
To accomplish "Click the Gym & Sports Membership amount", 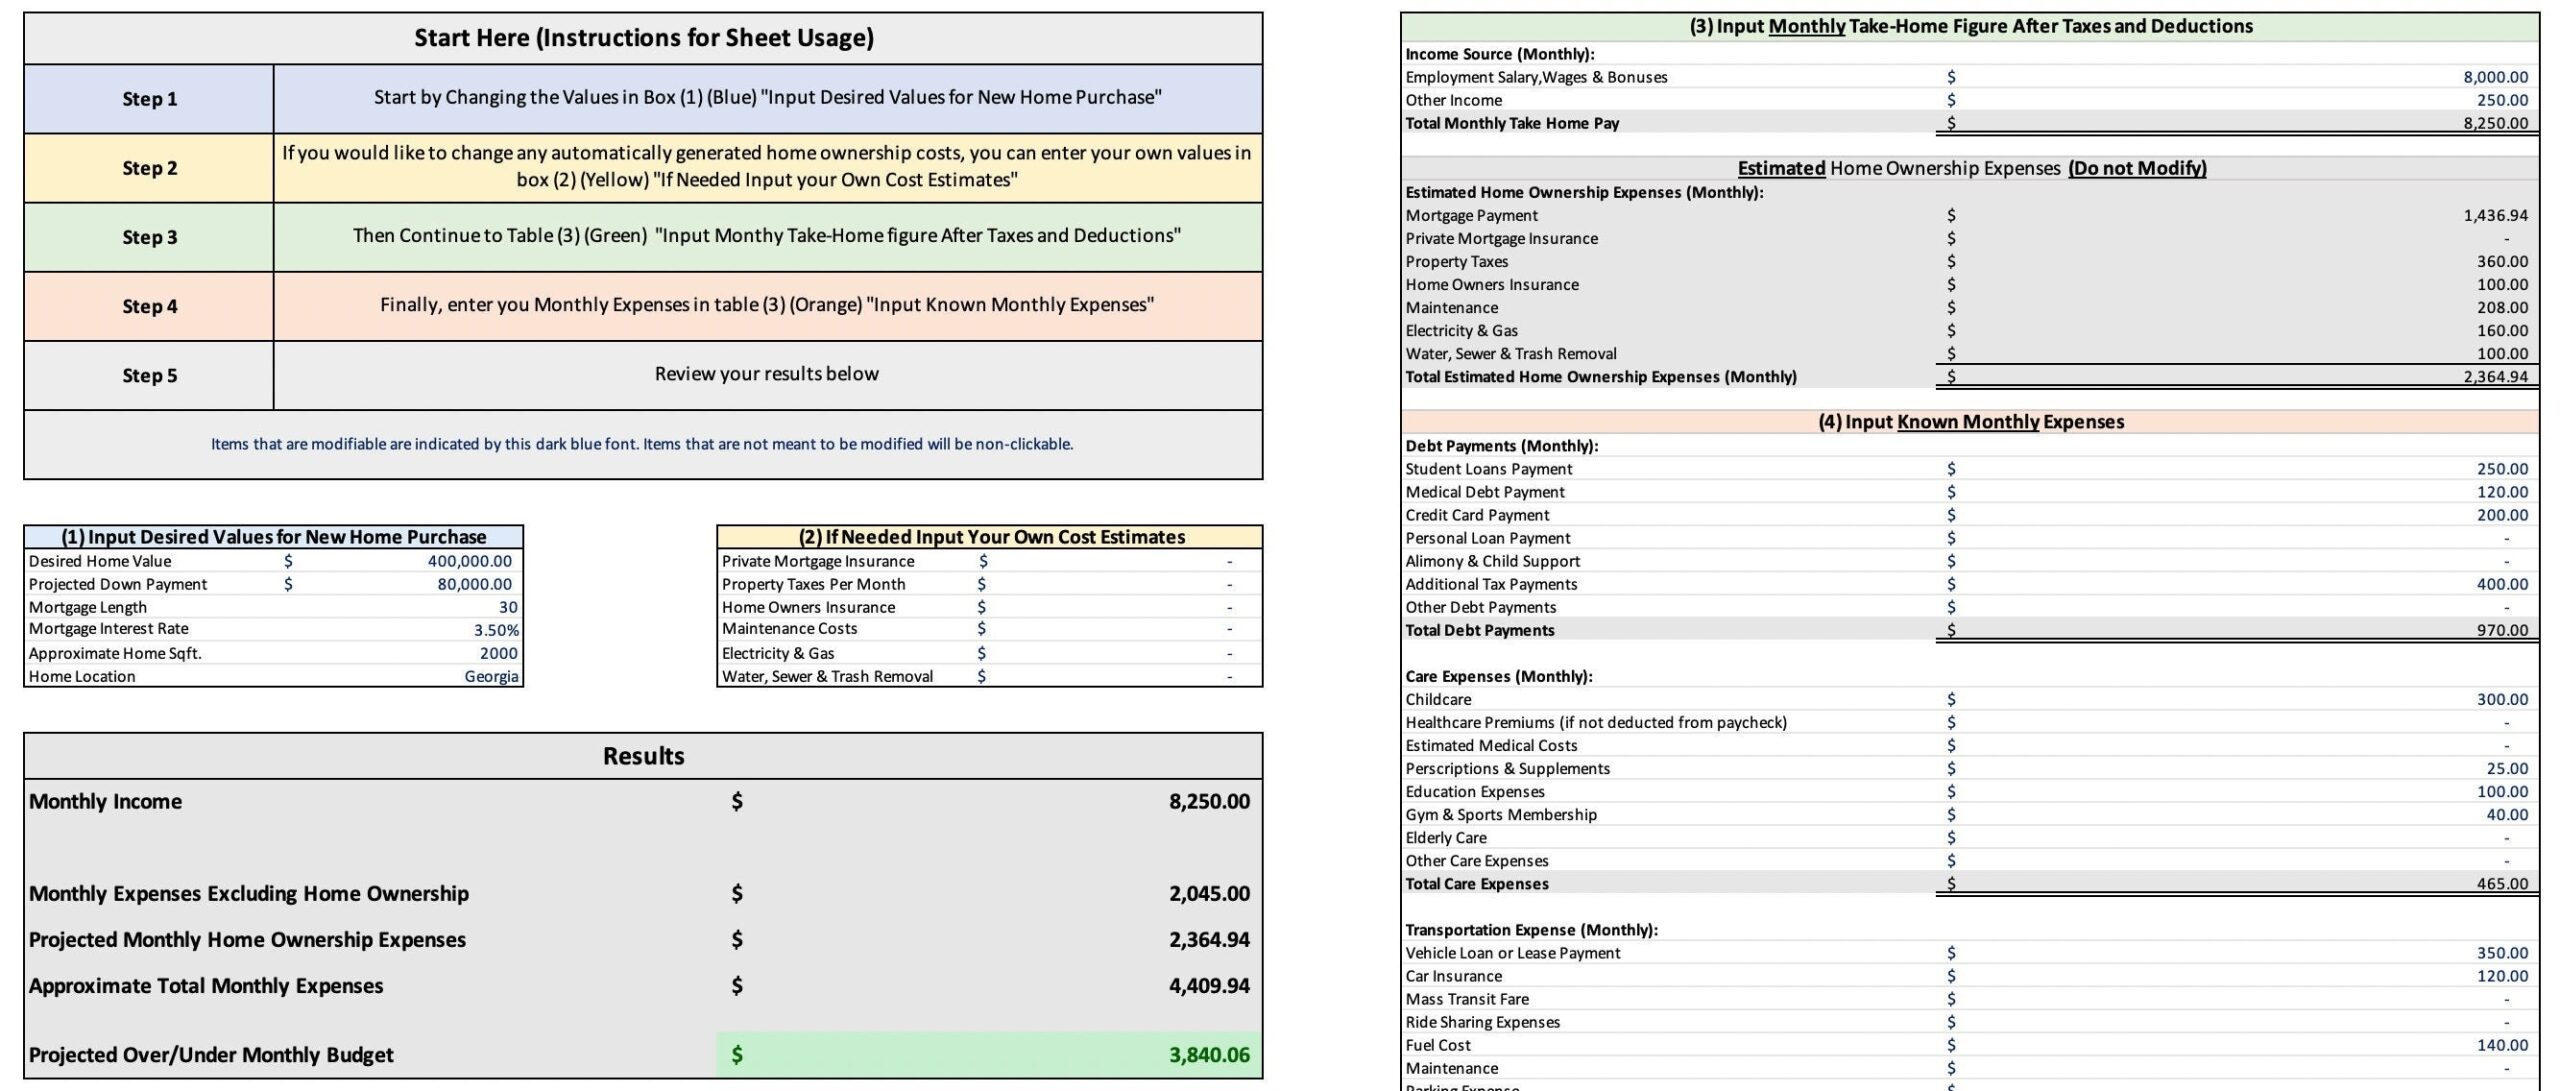I will [2506, 814].
